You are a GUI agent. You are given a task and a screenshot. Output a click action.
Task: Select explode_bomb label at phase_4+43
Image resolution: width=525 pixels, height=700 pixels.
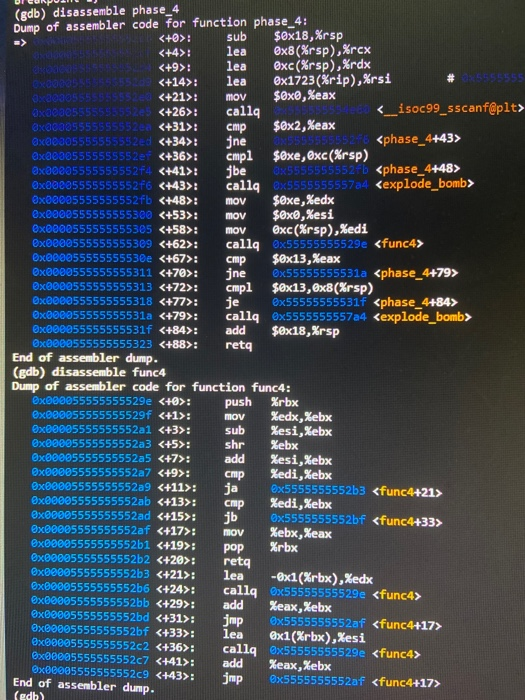(x=424, y=184)
